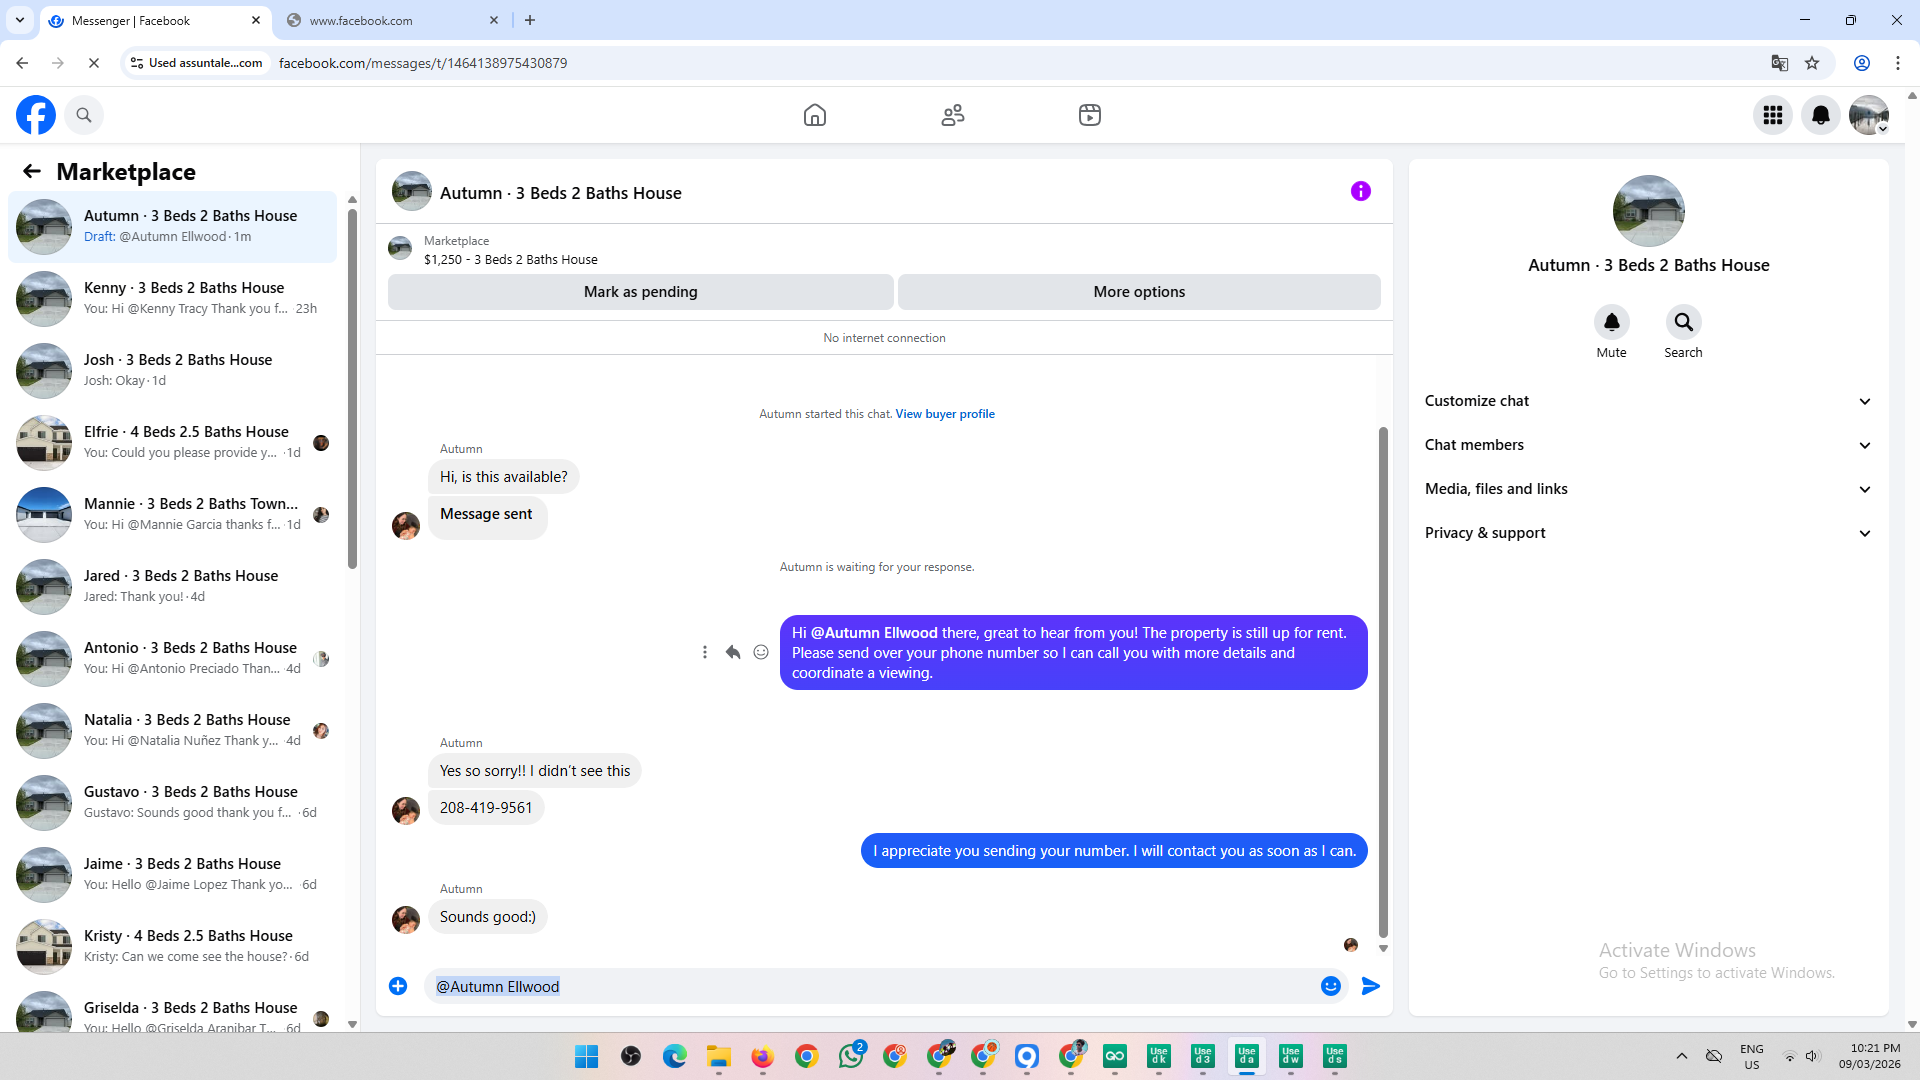This screenshot has height=1080, width=1920.
Task: Click the Facebook logo icon
Action: [36, 115]
